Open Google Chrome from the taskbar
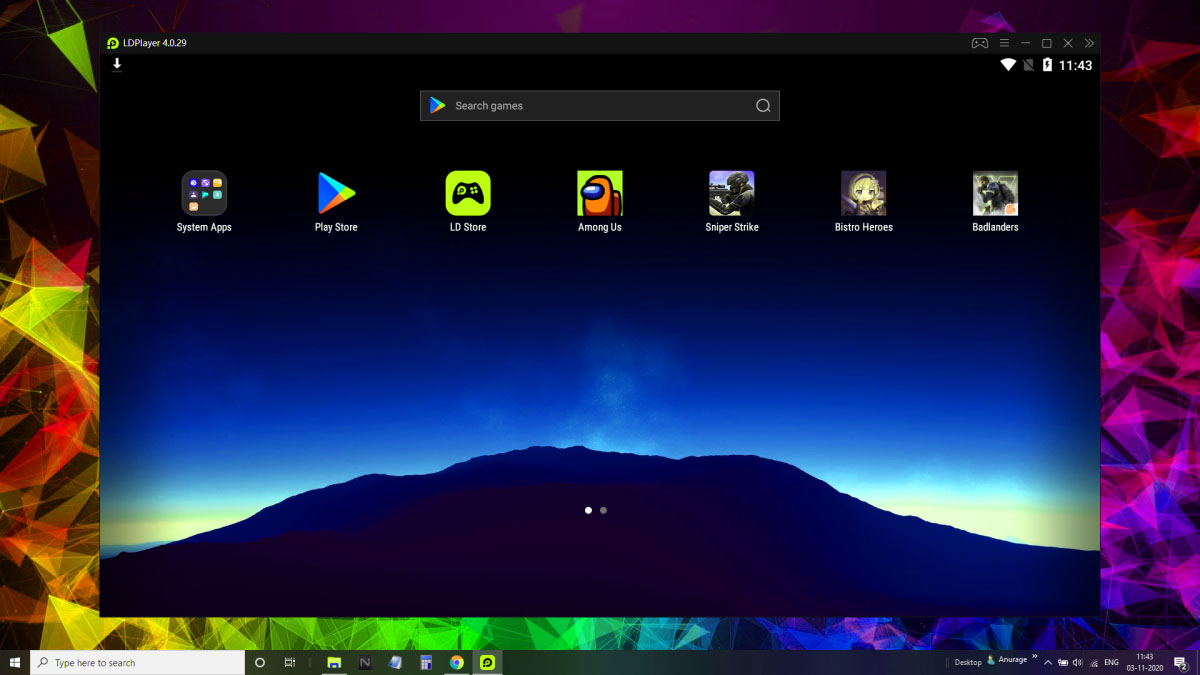The height and width of the screenshot is (675, 1200). (456, 662)
